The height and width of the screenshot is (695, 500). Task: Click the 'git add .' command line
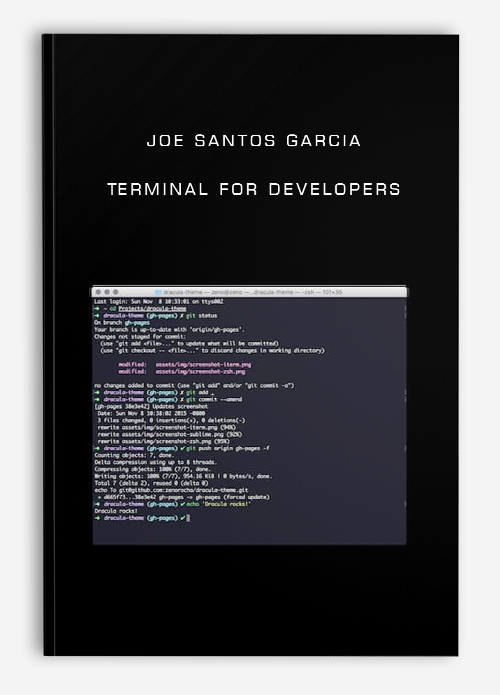154,392
